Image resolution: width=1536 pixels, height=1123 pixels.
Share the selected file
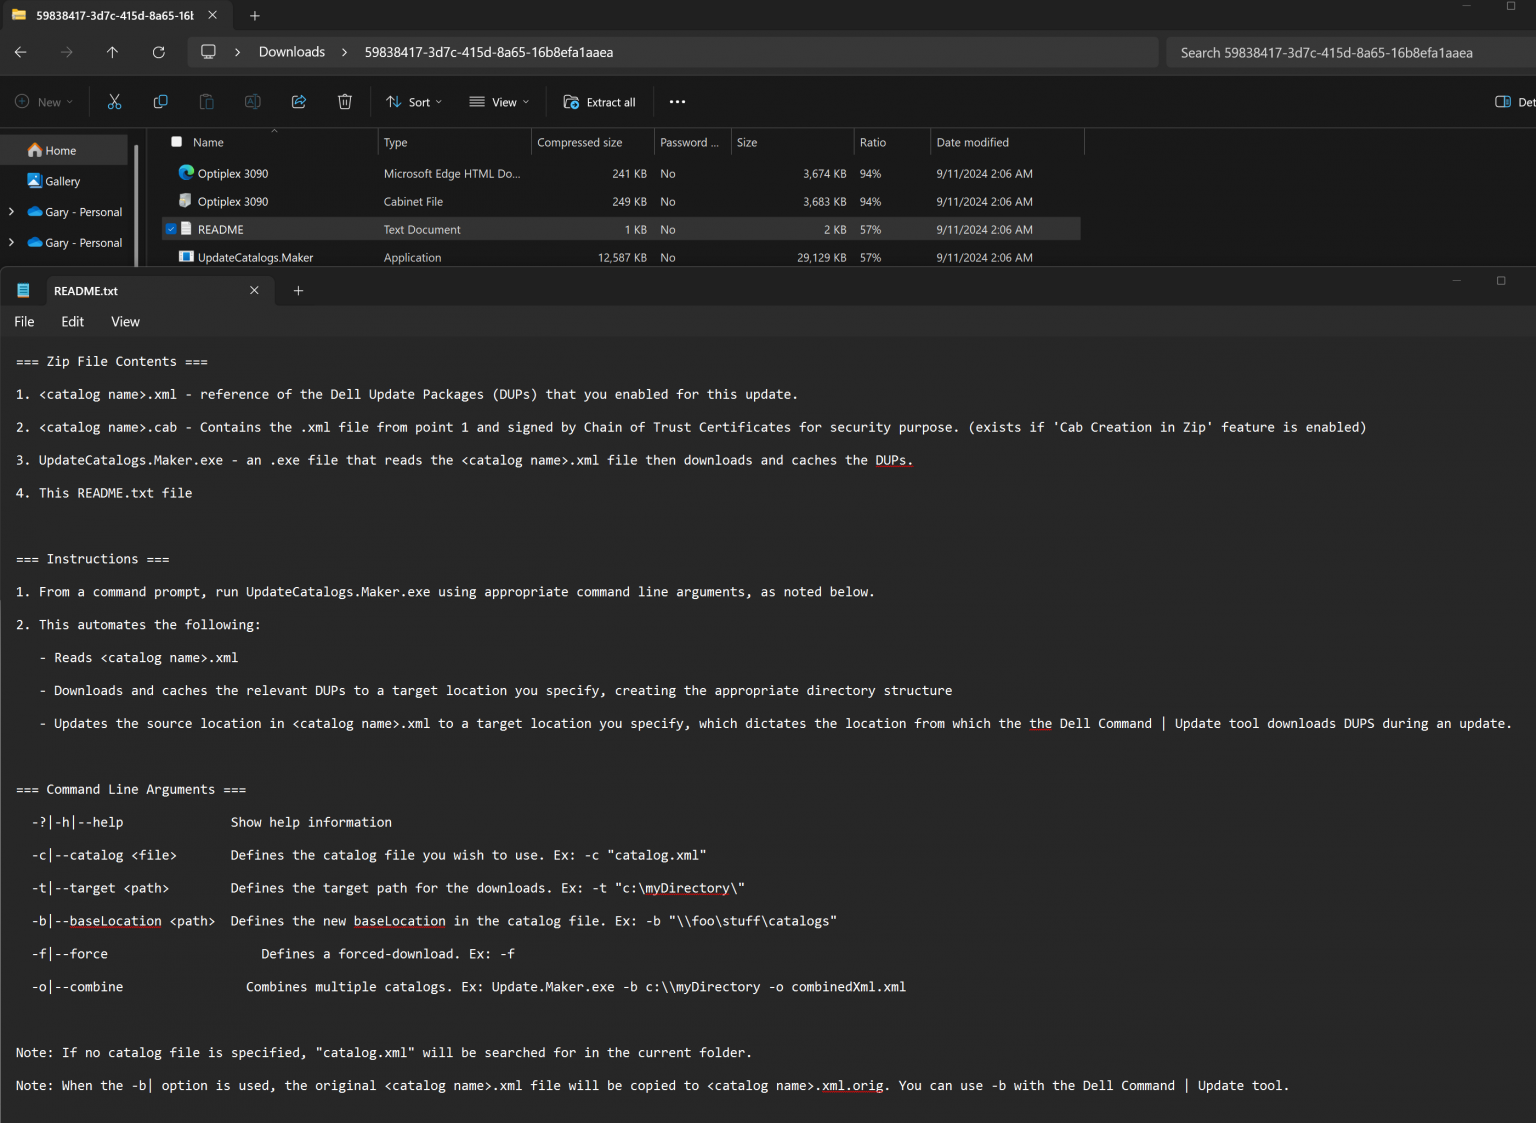(x=298, y=101)
